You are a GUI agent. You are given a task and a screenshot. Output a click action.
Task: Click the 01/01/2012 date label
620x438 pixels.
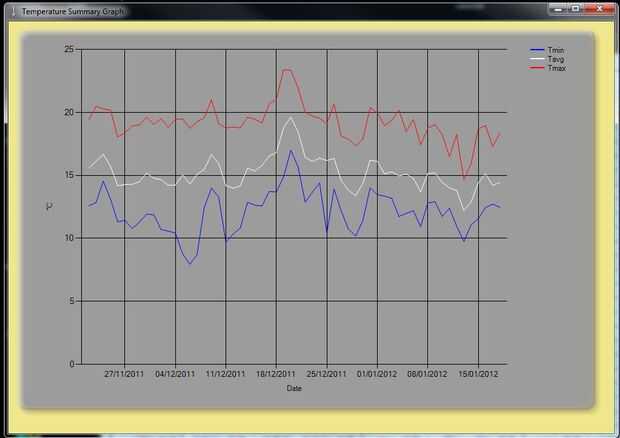[376, 374]
